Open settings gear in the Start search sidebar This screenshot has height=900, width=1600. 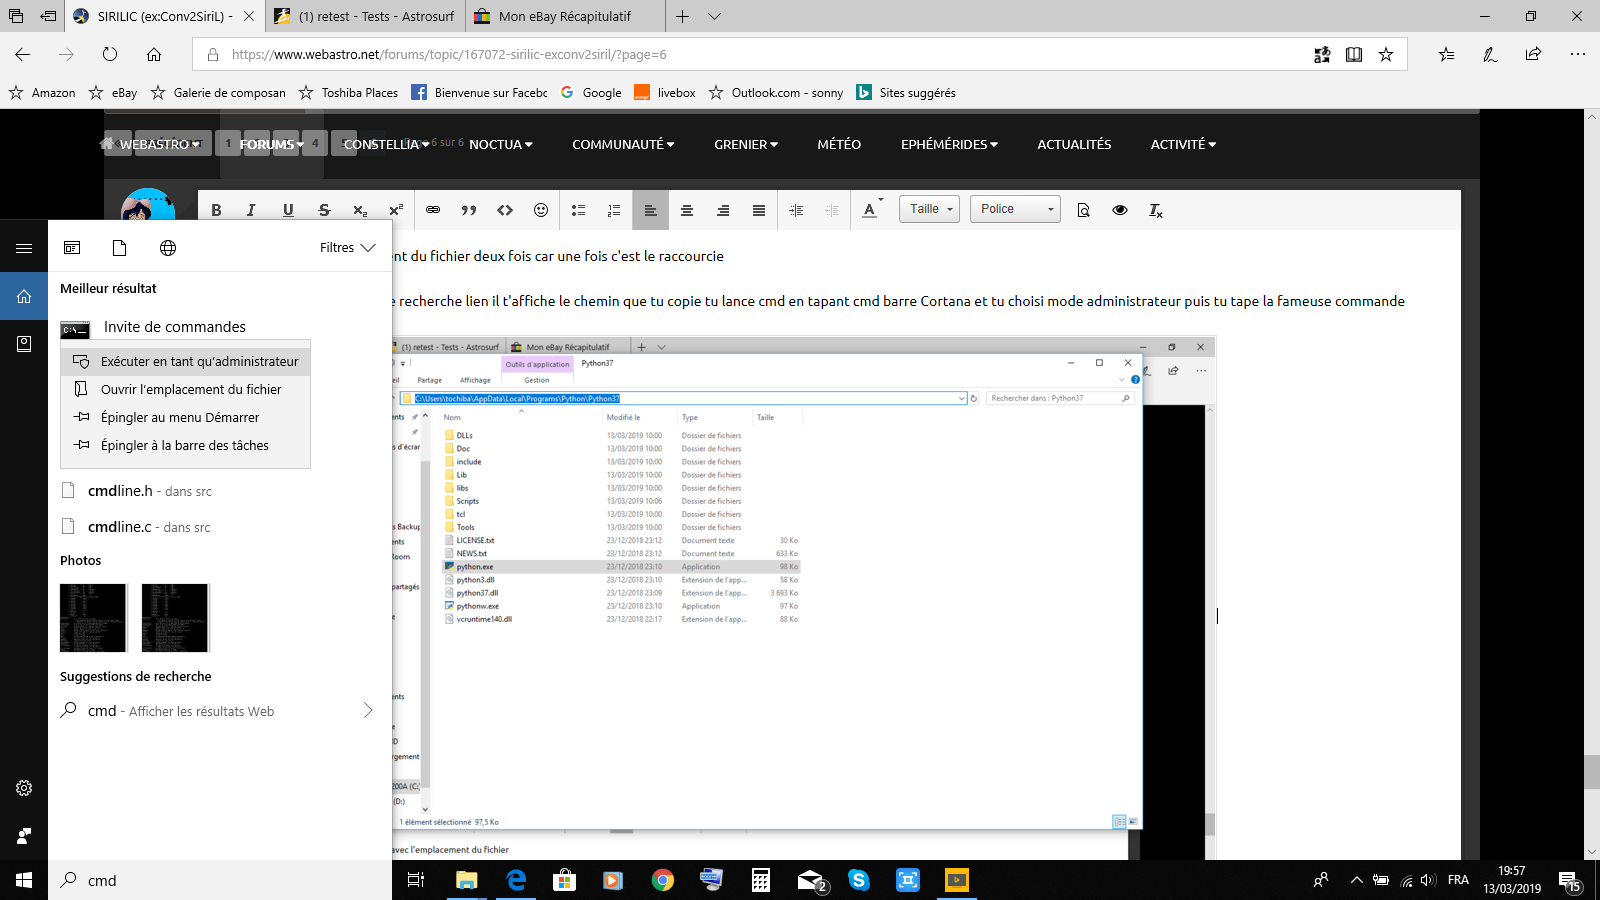(x=24, y=788)
